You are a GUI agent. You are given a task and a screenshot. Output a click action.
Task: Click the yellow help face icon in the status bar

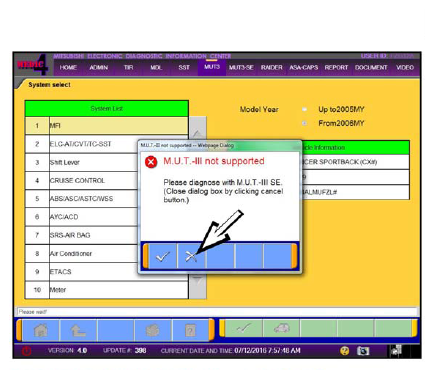tap(345, 351)
